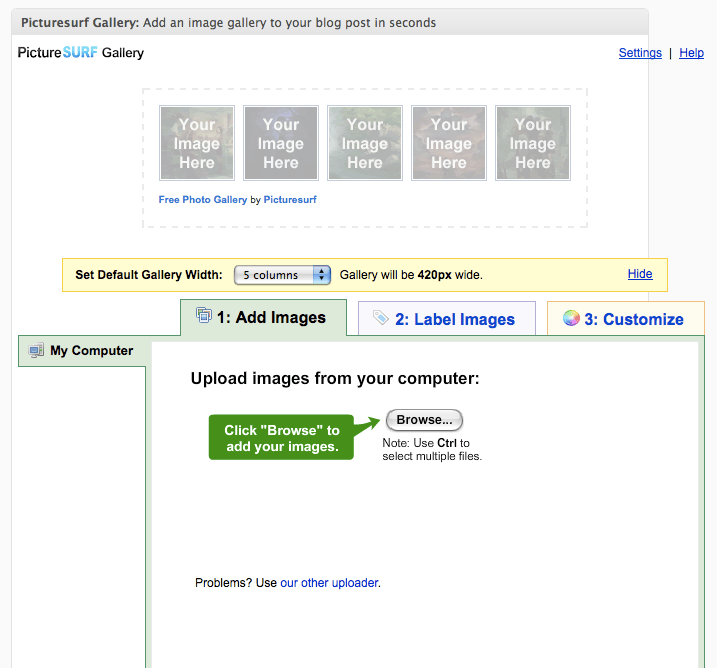Click the Add Images tab icon
This screenshot has height=668, width=717.
[204, 316]
